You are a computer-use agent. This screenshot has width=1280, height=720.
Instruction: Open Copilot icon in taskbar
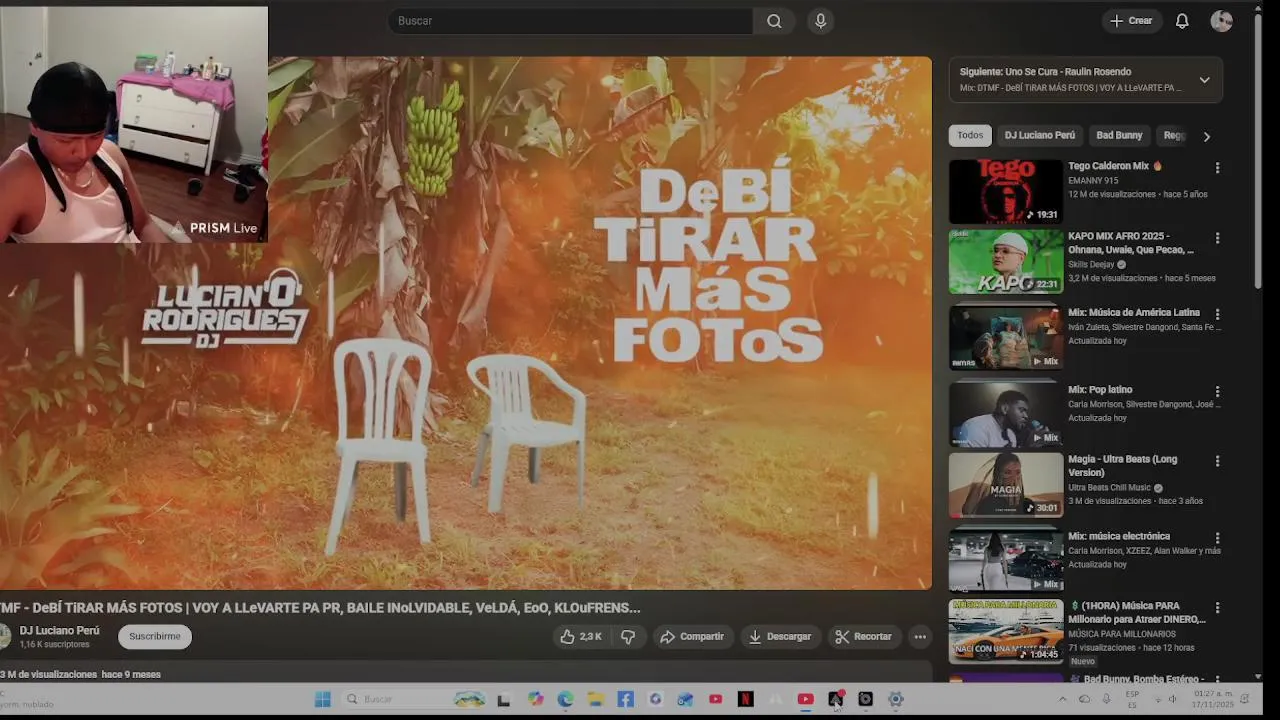click(x=536, y=699)
